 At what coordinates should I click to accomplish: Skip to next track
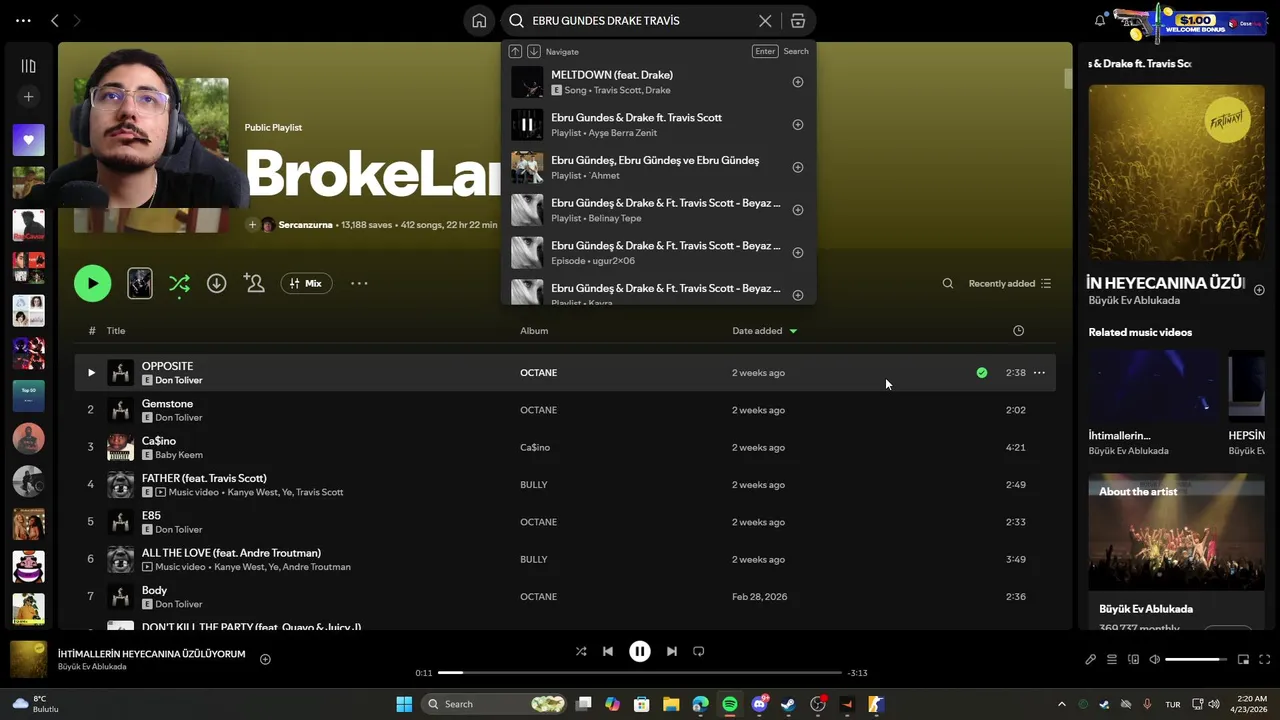click(672, 651)
